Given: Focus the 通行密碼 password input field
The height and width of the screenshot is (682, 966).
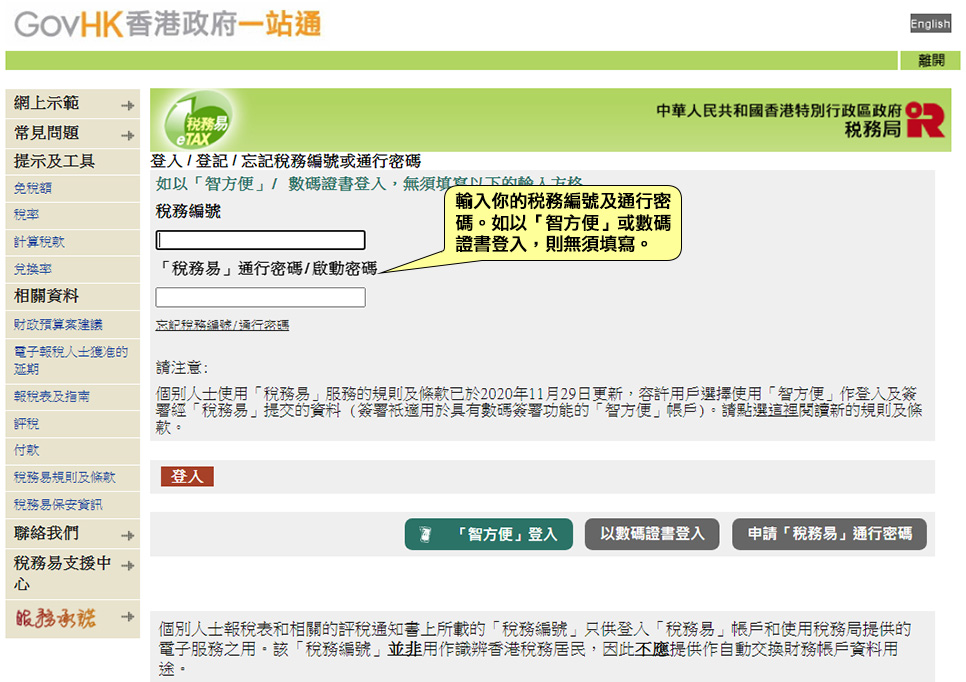Looking at the screenshot, I should (261, 297).
